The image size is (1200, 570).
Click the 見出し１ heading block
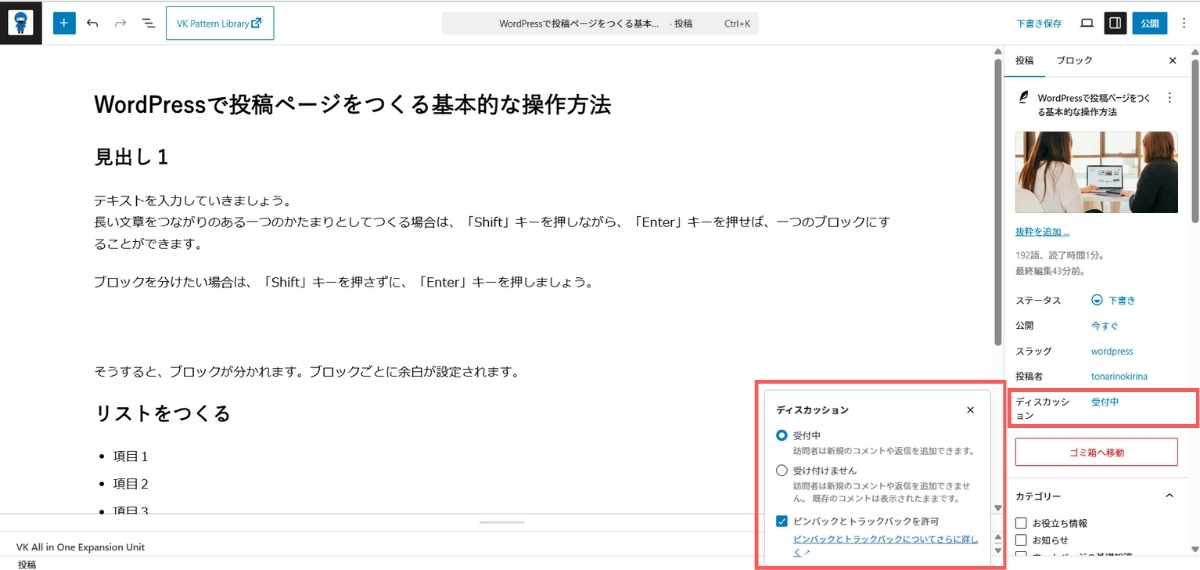coord(131,157)
